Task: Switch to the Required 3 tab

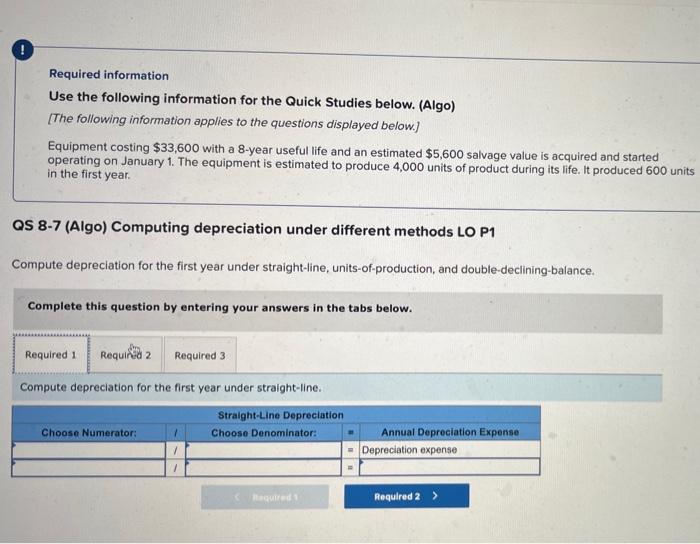Action: (x=200, y=355)
